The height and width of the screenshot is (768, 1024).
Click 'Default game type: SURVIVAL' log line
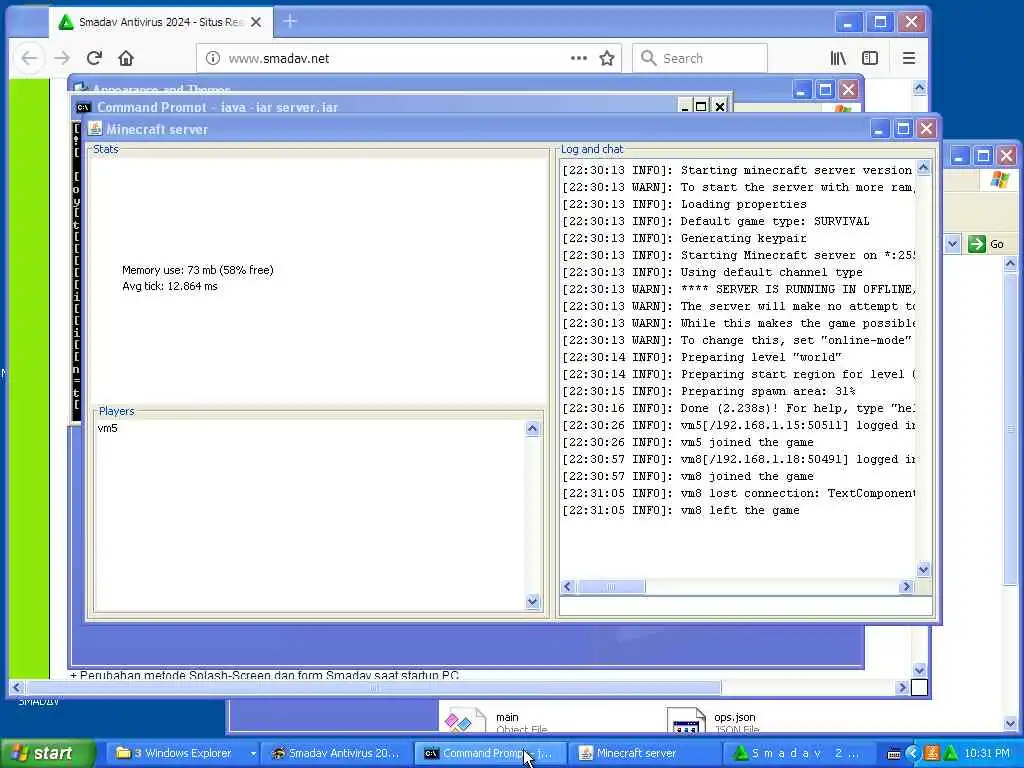coord(716,221)
